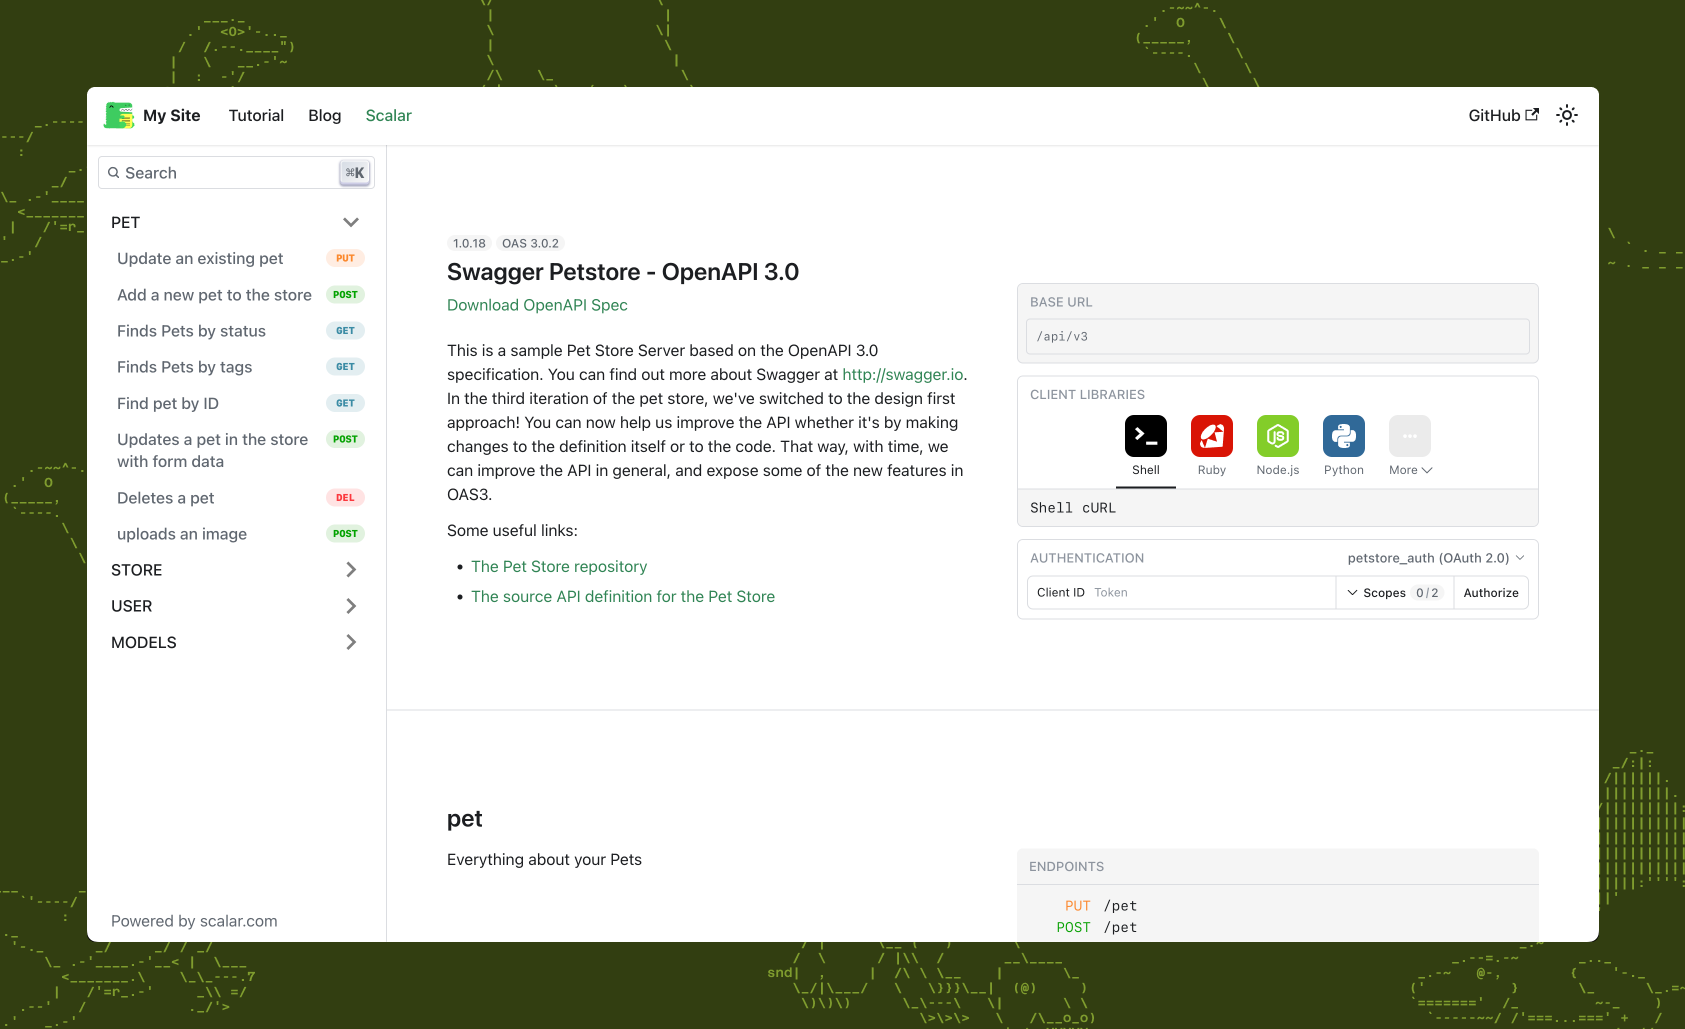The width and height of the screenshot is (1685, 1029).
Task: Toggle the light/dark theme sun icon
Action: tap(1567, 115)
